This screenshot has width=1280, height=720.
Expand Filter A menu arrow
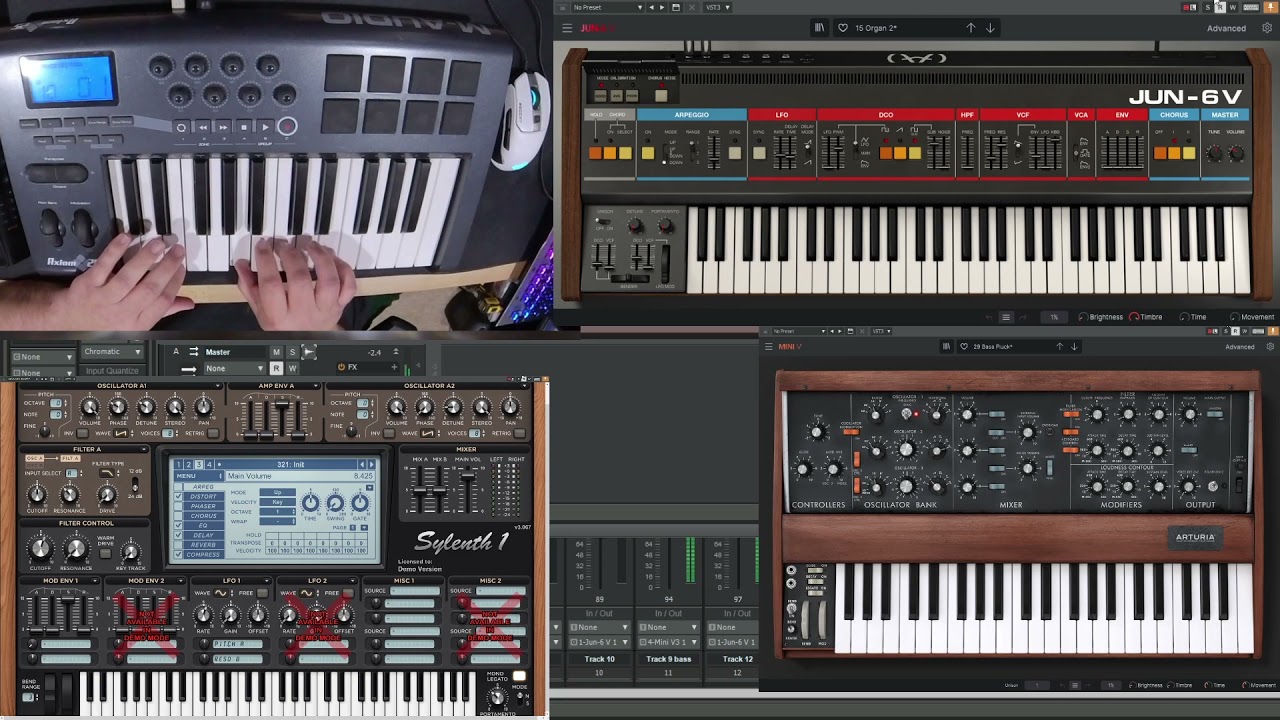(x=144, y=449)
